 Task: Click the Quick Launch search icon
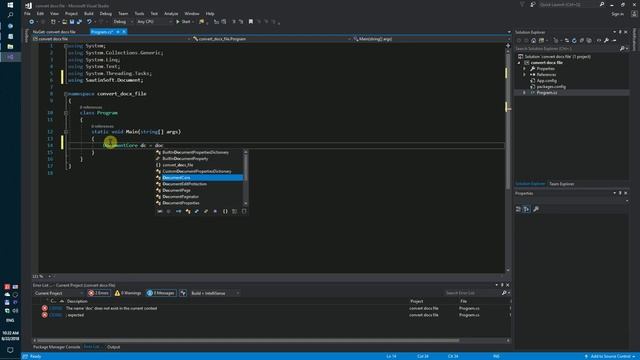pos(602,4)
